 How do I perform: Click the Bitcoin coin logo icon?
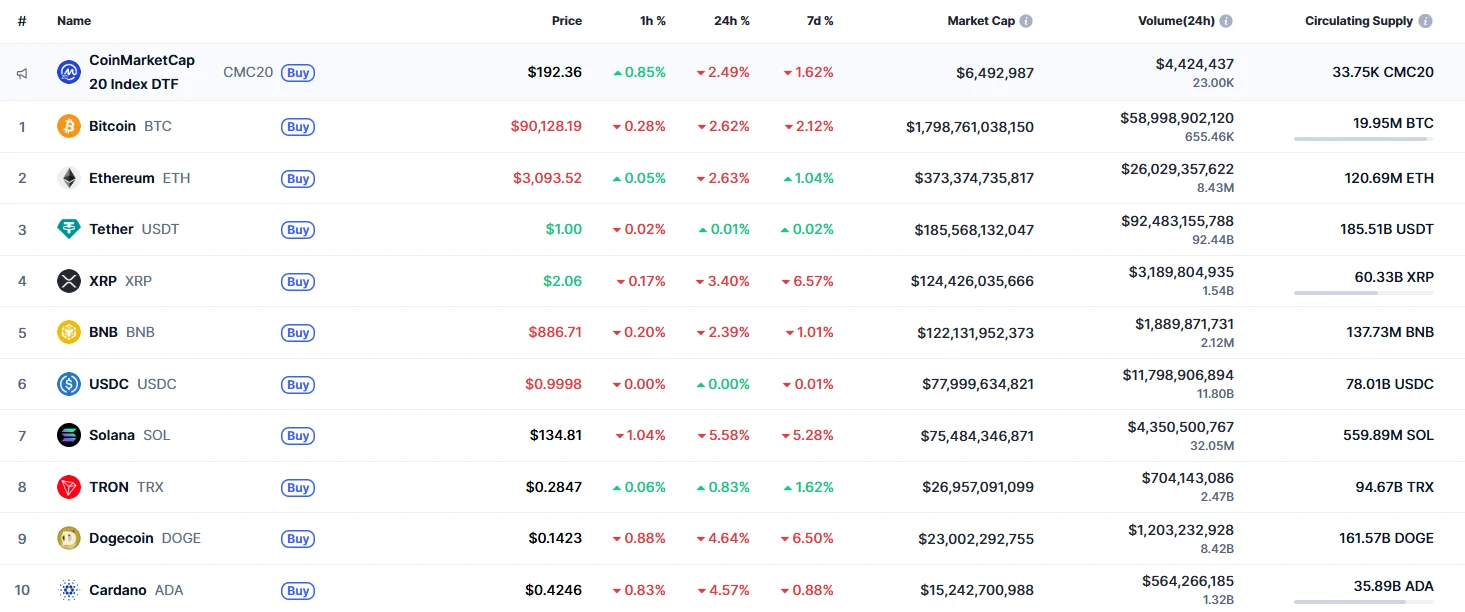point(69,127)
